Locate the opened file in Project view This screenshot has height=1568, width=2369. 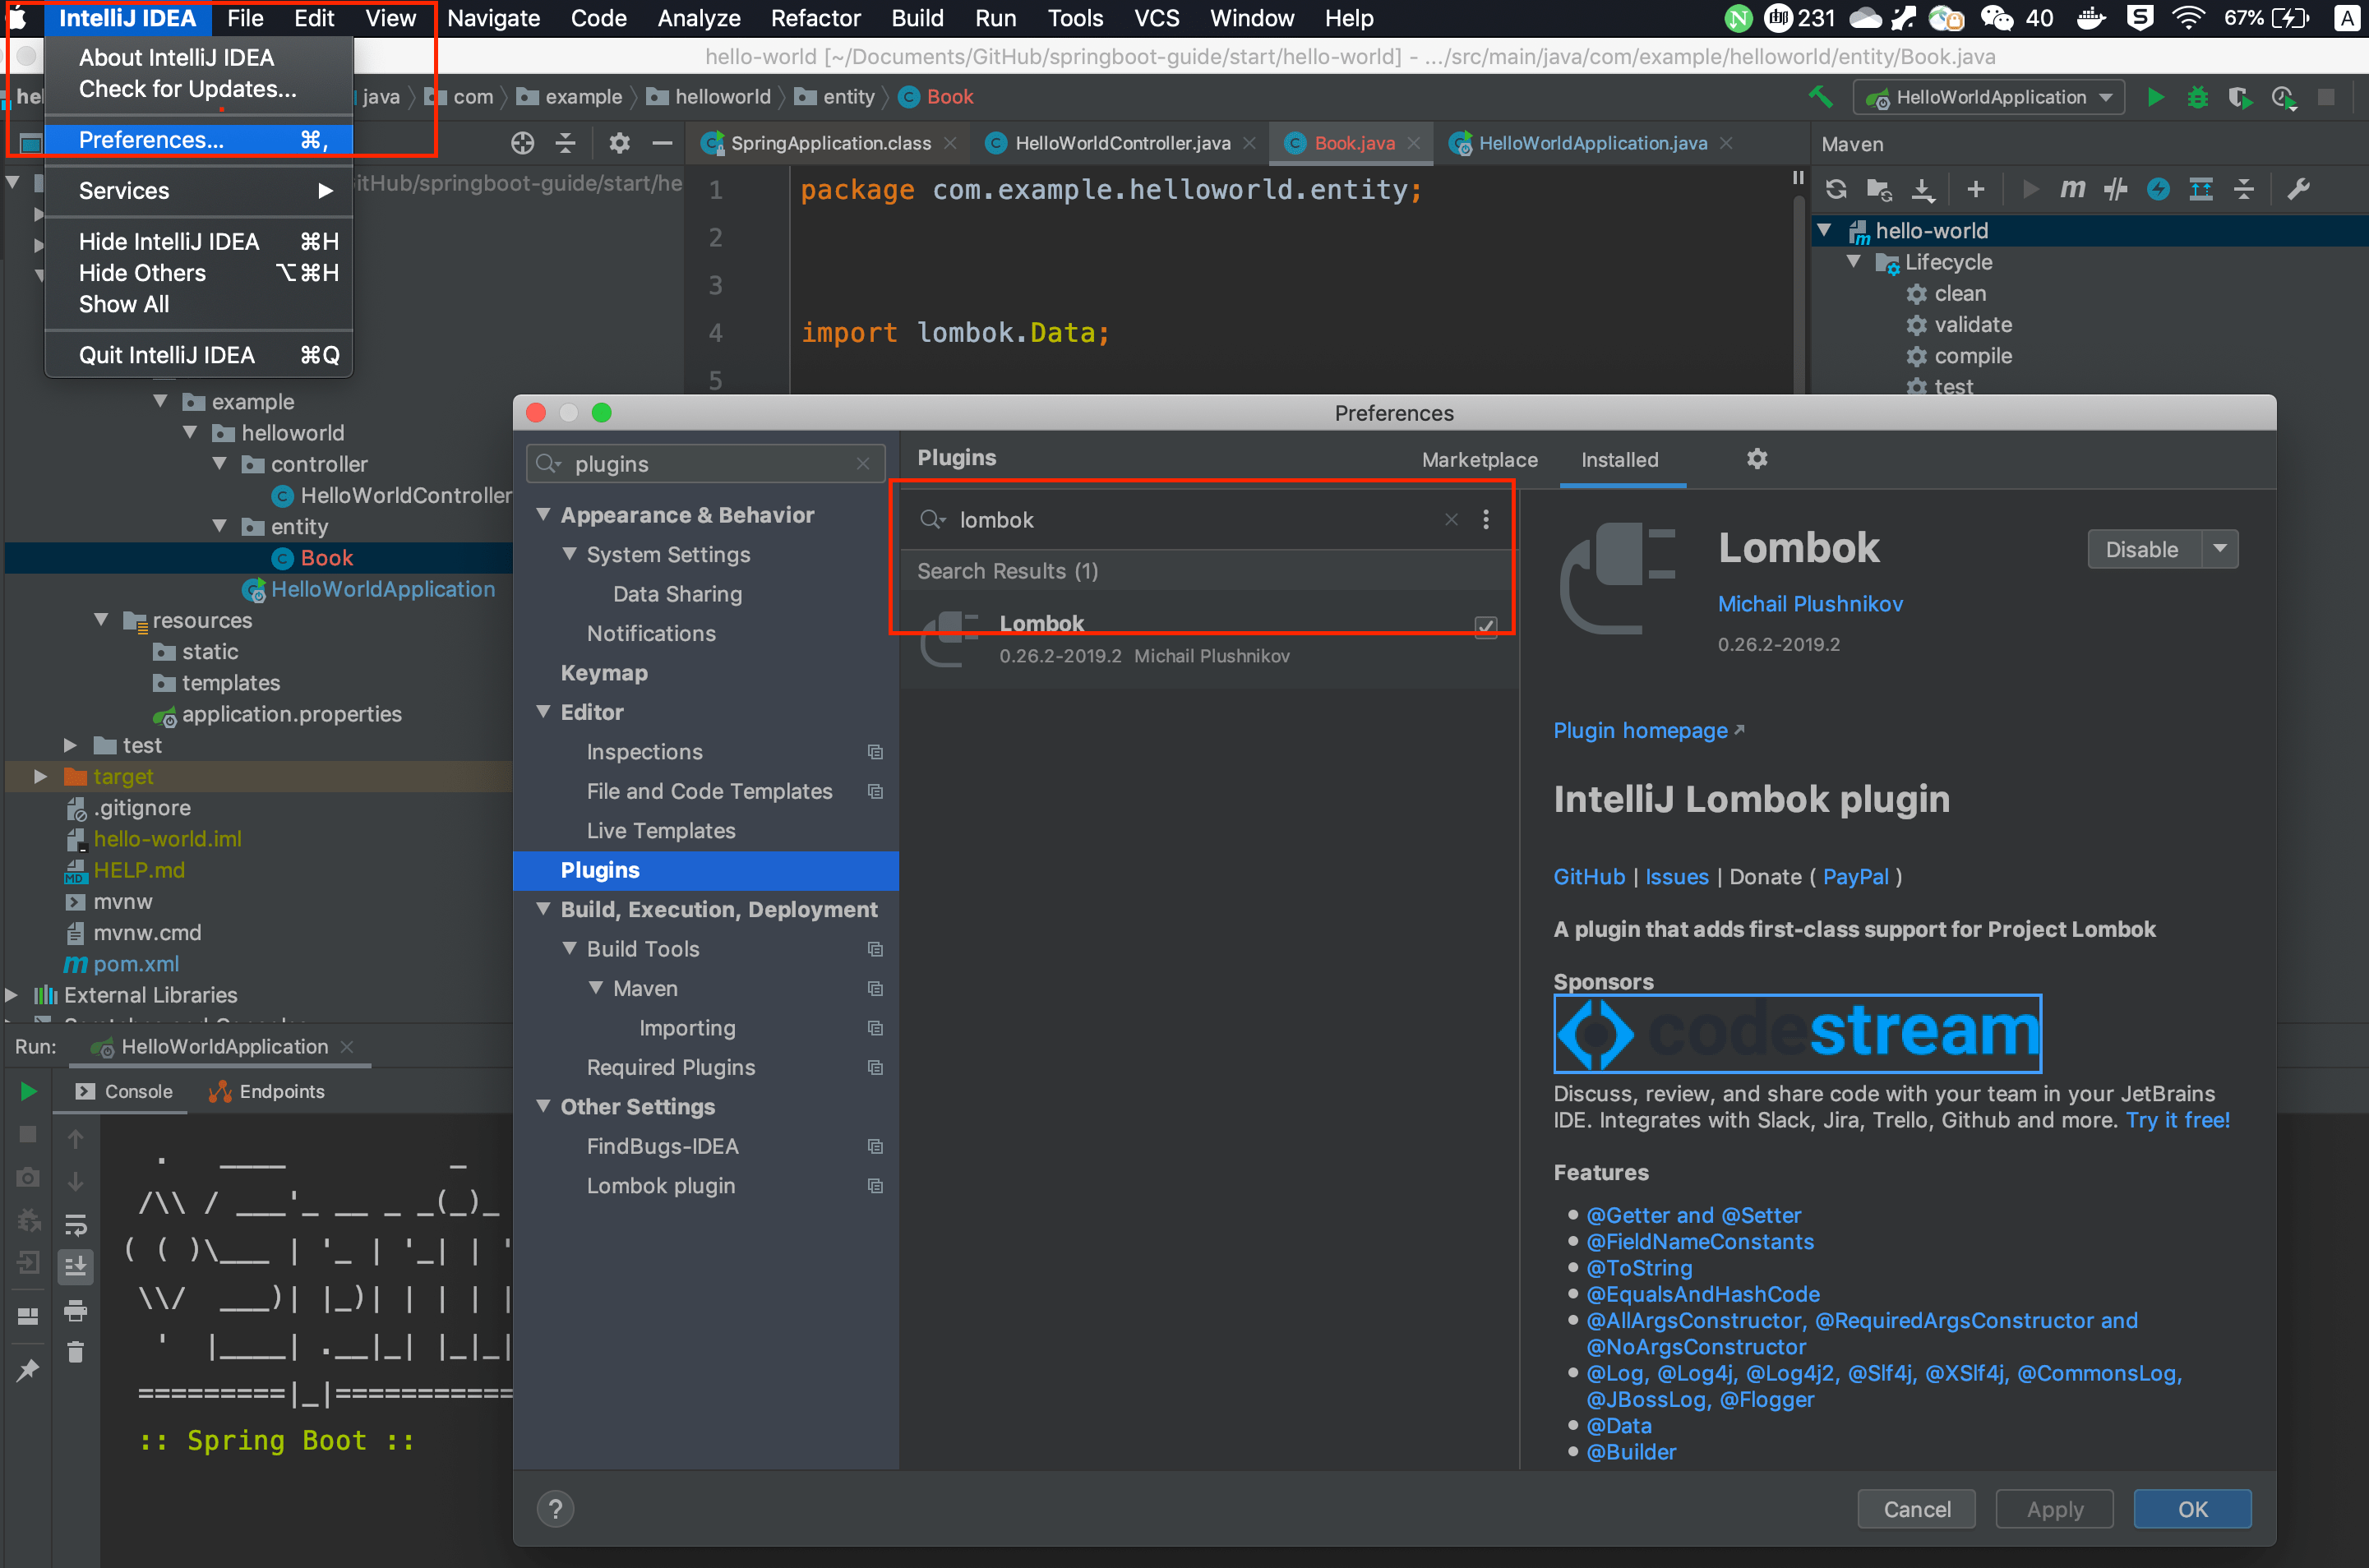click(522, 143)
